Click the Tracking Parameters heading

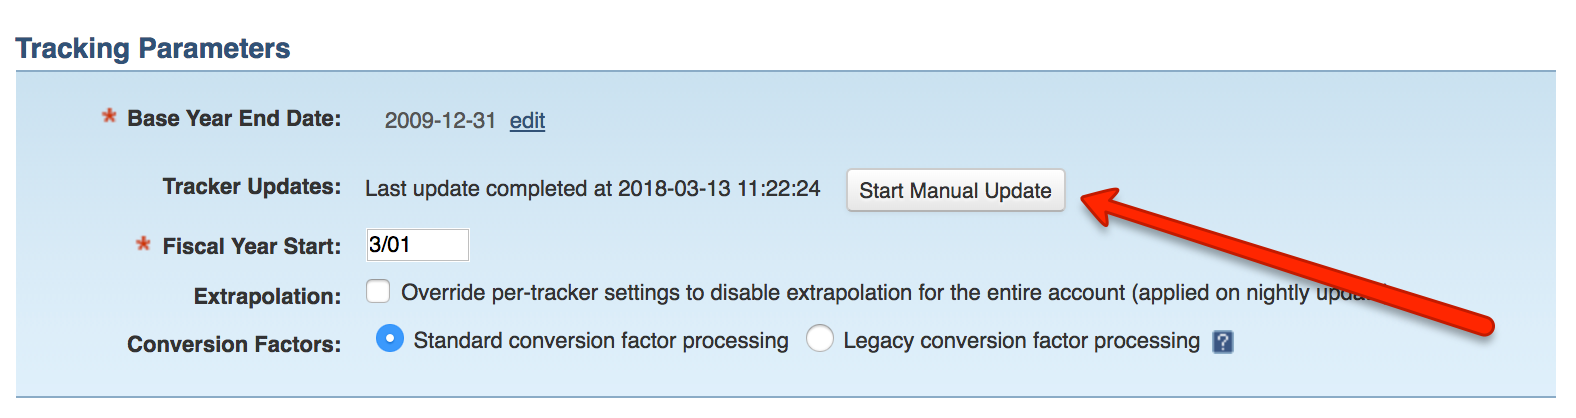[153, 48]
